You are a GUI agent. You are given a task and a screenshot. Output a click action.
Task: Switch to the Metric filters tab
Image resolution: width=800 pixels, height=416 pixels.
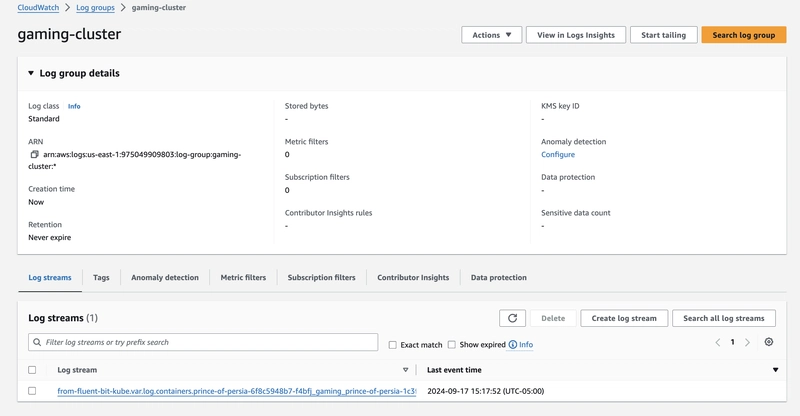coord(243,277)
